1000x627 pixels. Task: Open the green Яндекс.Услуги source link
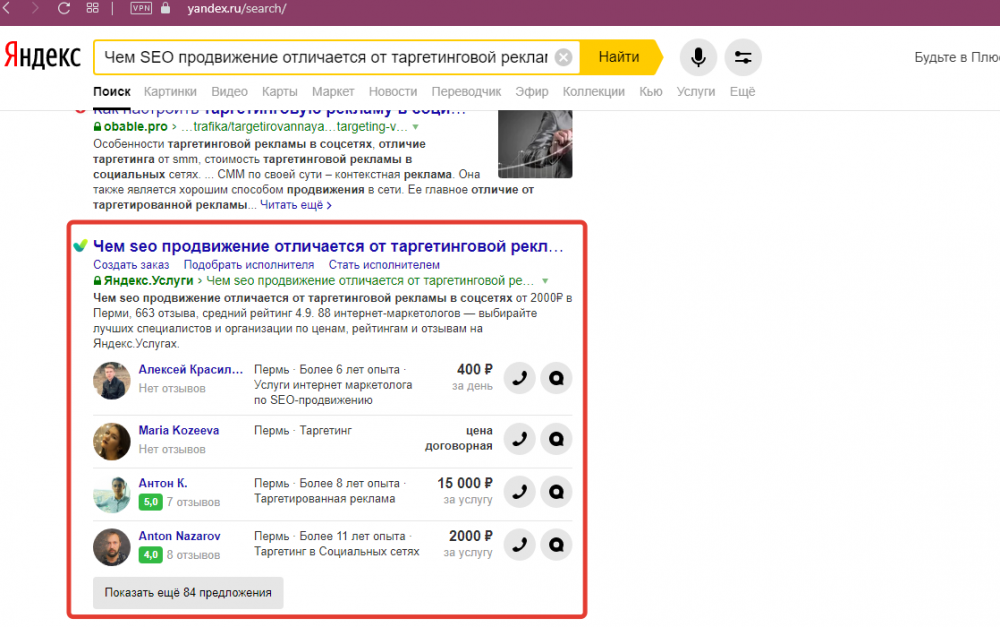point(148,281)
